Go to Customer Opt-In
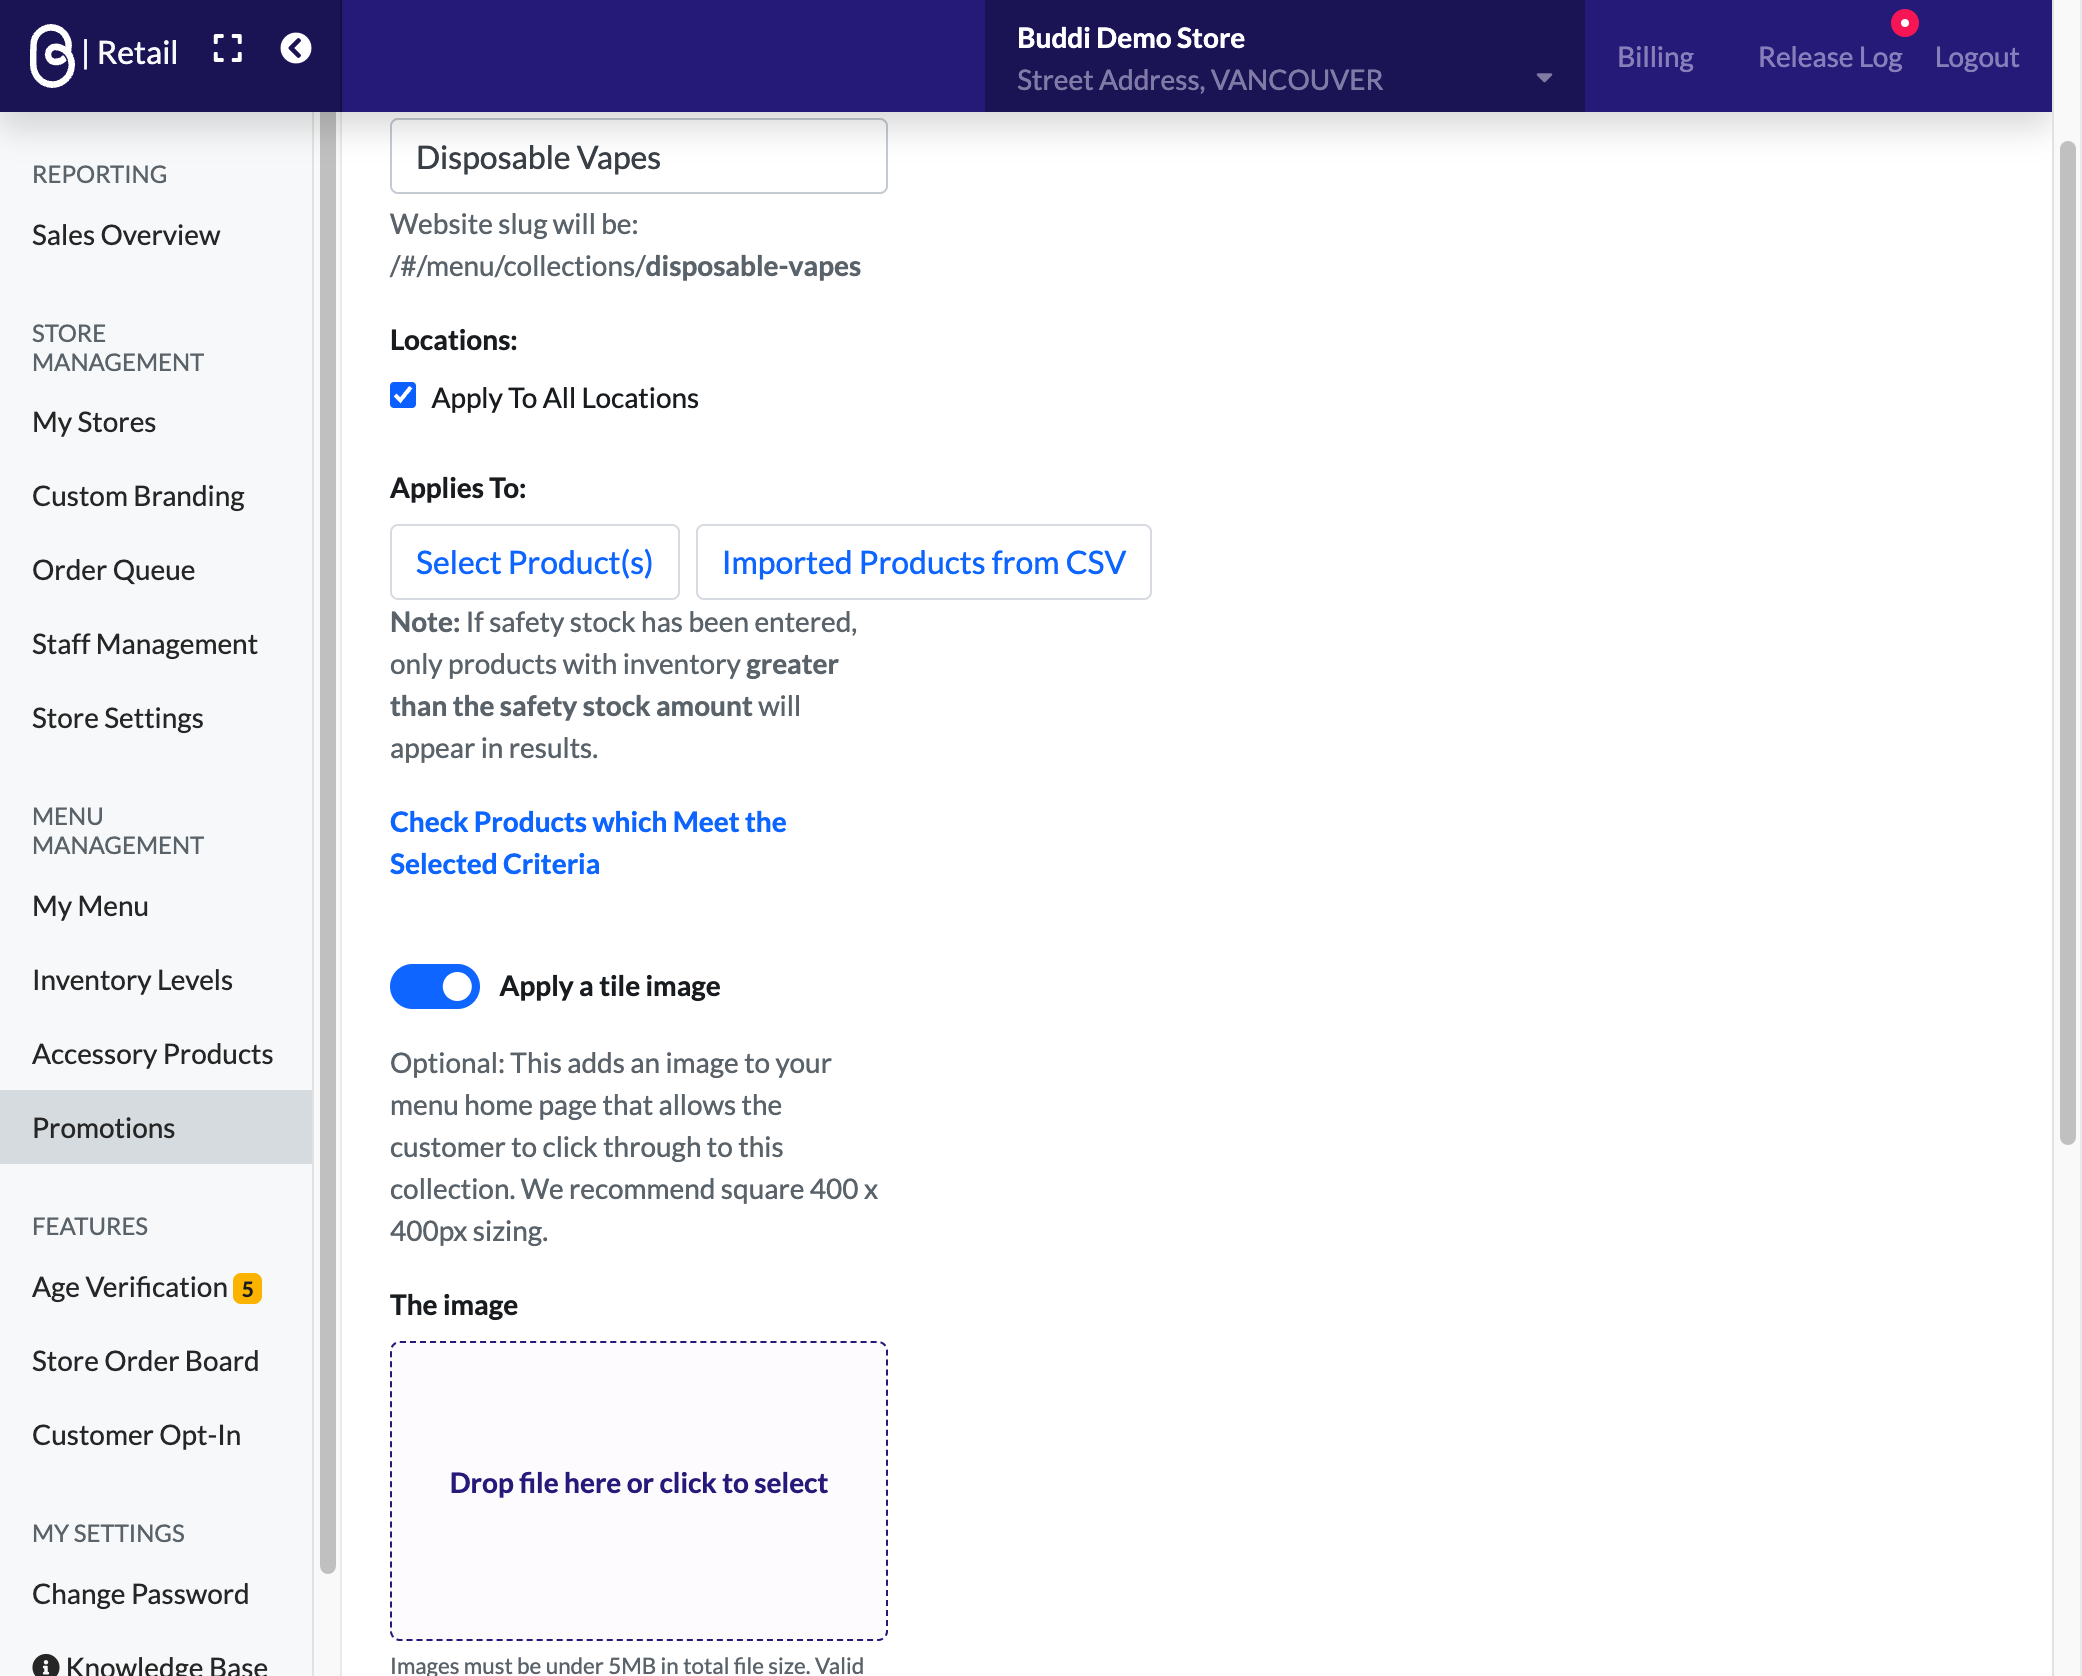This screenshot has height=1676, width=2082. pyautogui.click(x=136, y=1435)
